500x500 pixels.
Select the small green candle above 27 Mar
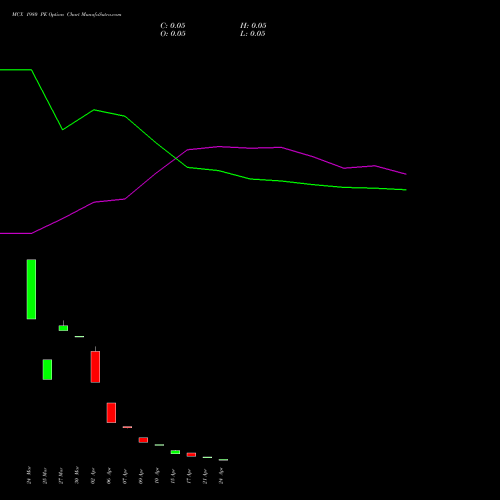(x=63, y=328)
